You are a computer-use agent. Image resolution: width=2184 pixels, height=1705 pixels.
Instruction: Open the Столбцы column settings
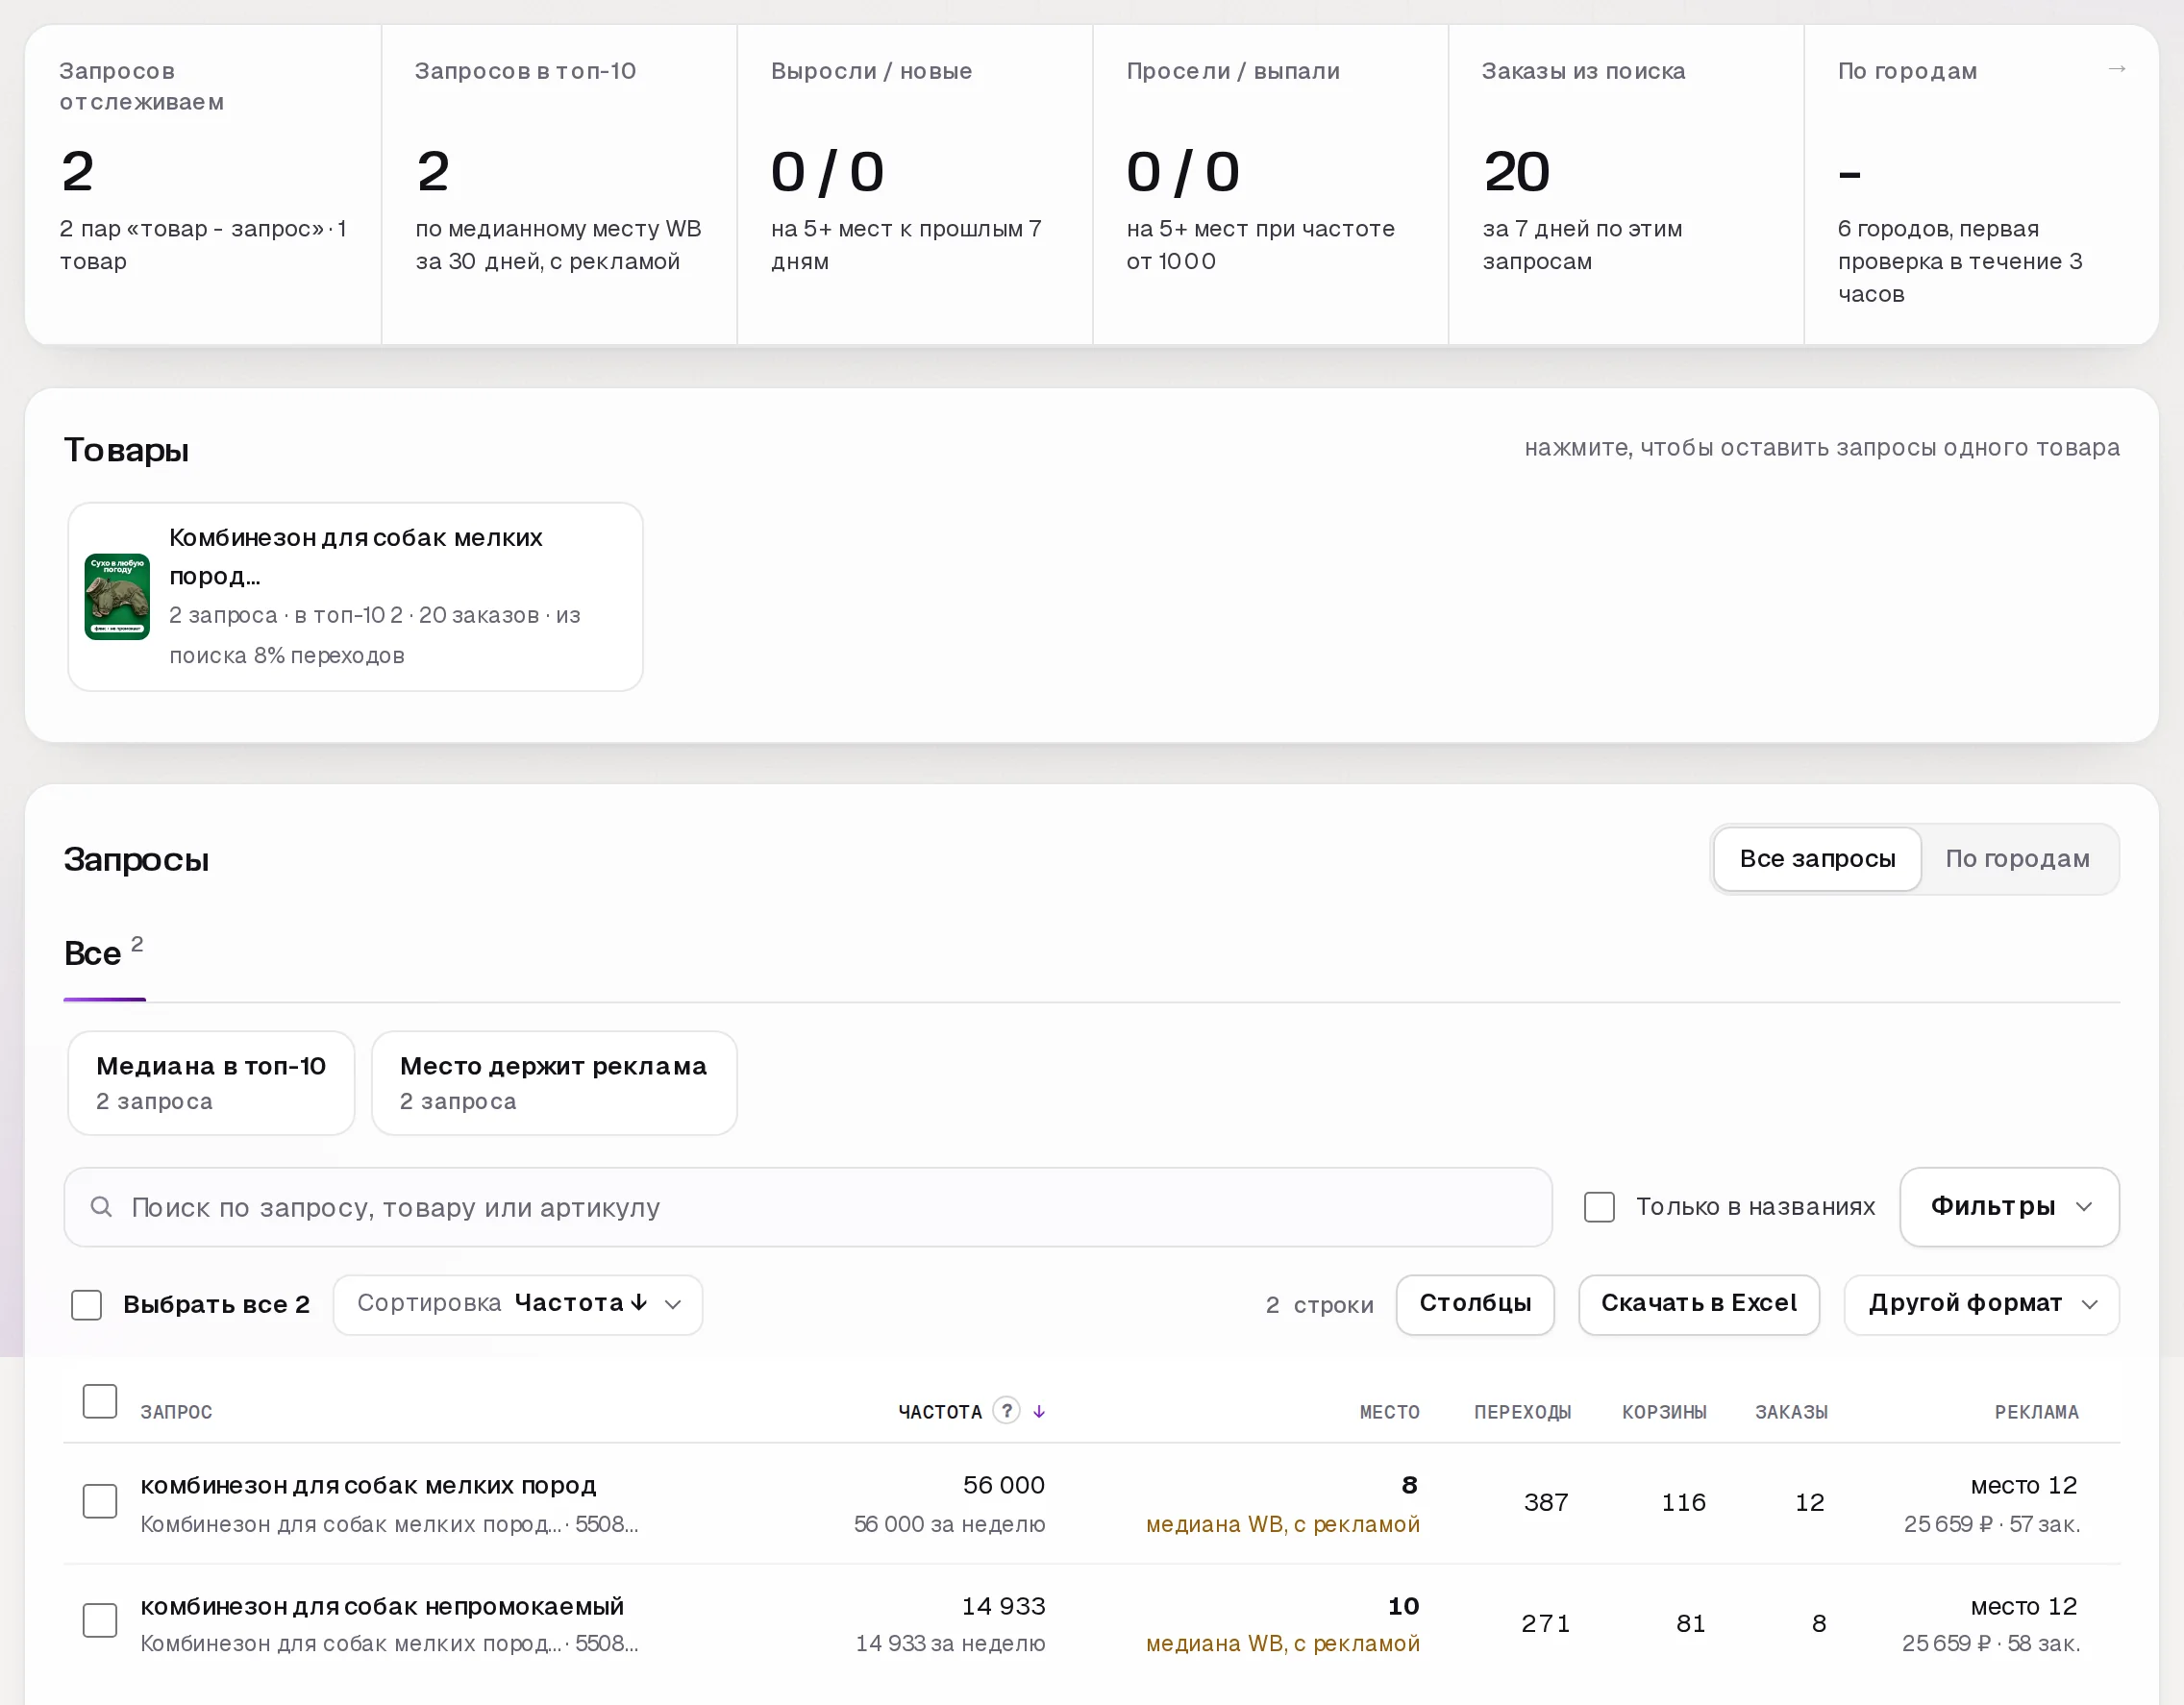(1475, 1304)
